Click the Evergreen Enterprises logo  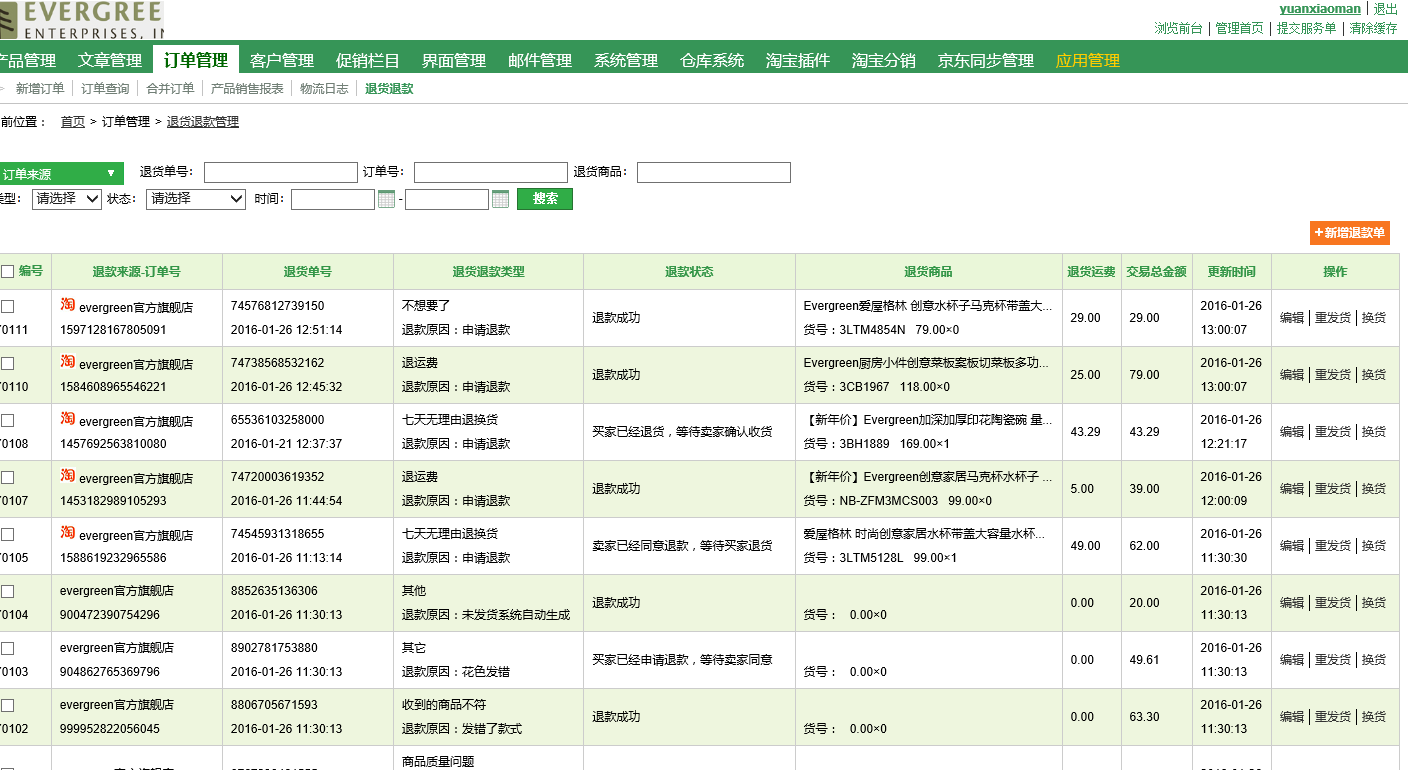(x=82, y=20)
